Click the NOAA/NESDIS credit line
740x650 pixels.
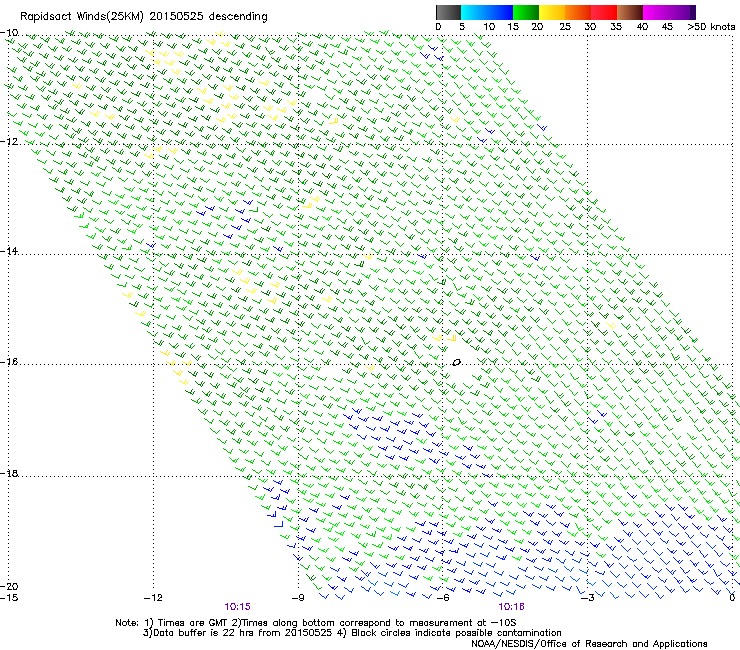[x=589, y=644]
